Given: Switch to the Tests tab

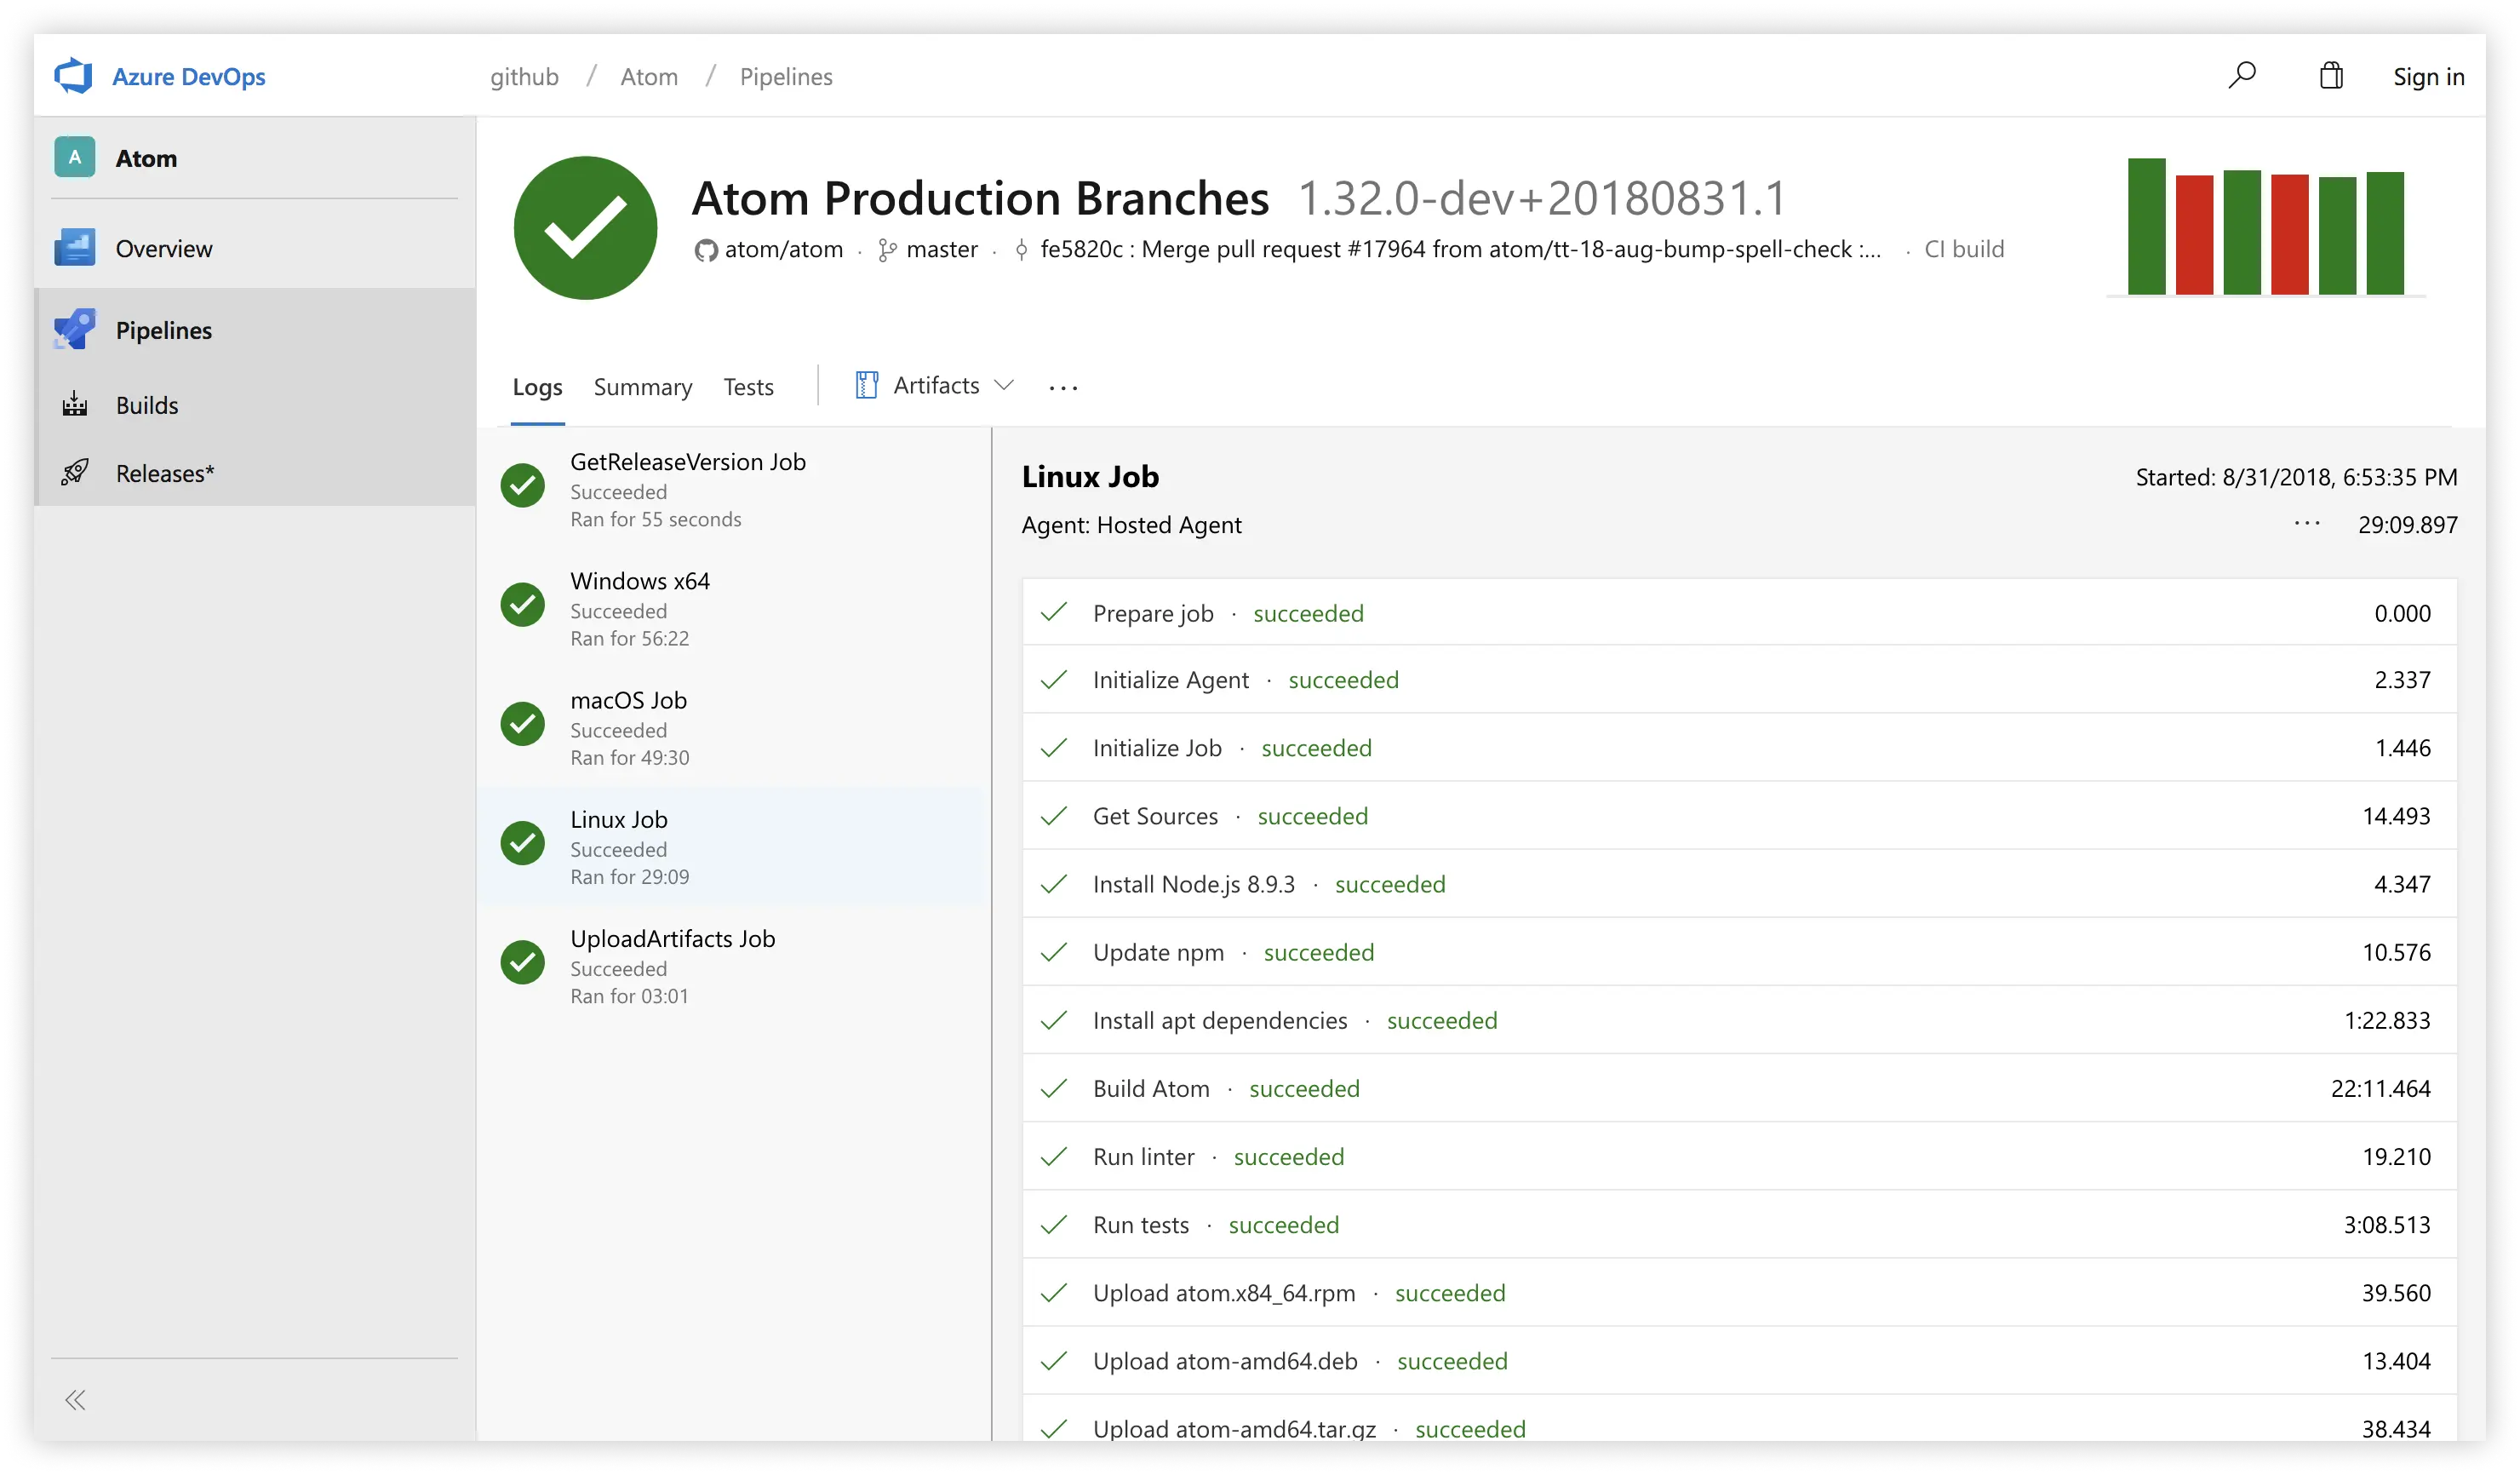Looking at the screenshot, I should tap(748, 387).
